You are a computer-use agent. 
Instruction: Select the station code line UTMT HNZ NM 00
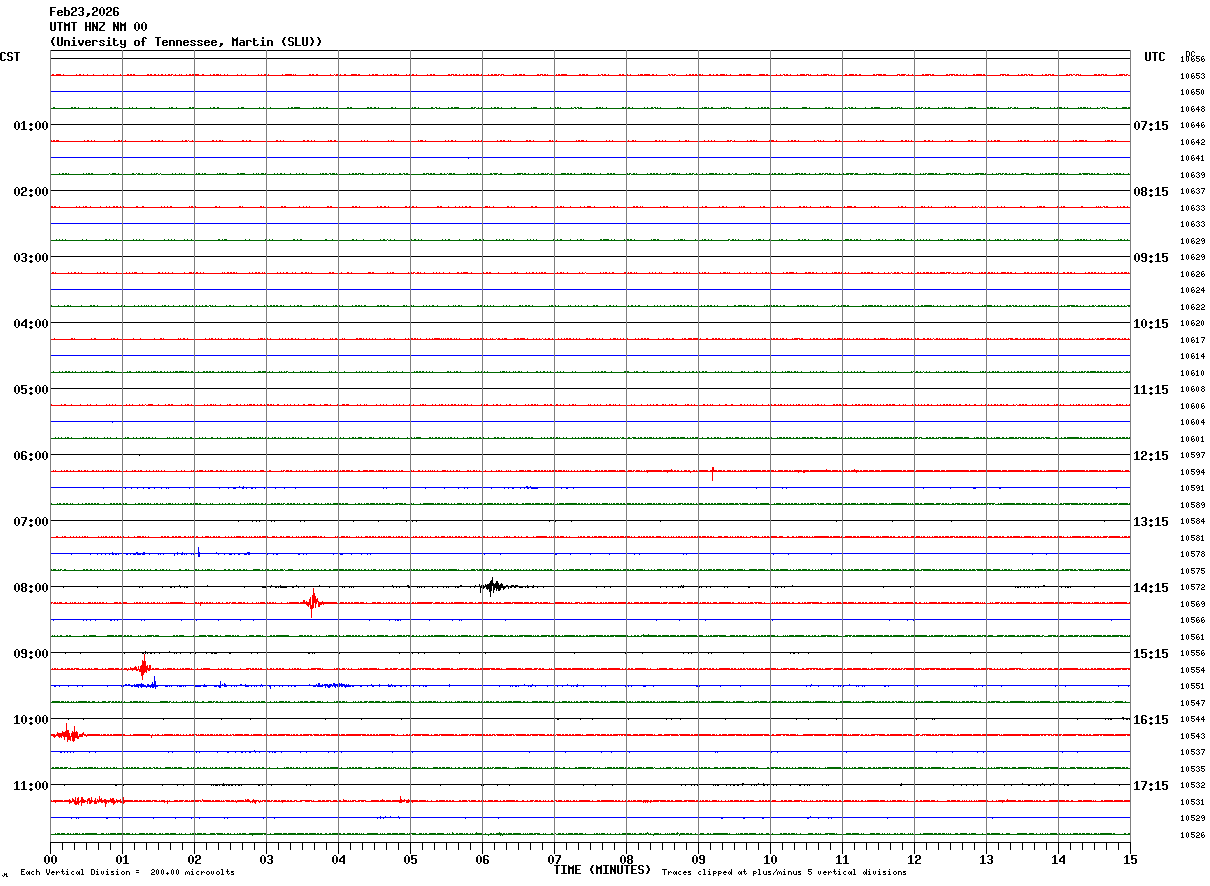pyautogui.click(x=98, y=27)
